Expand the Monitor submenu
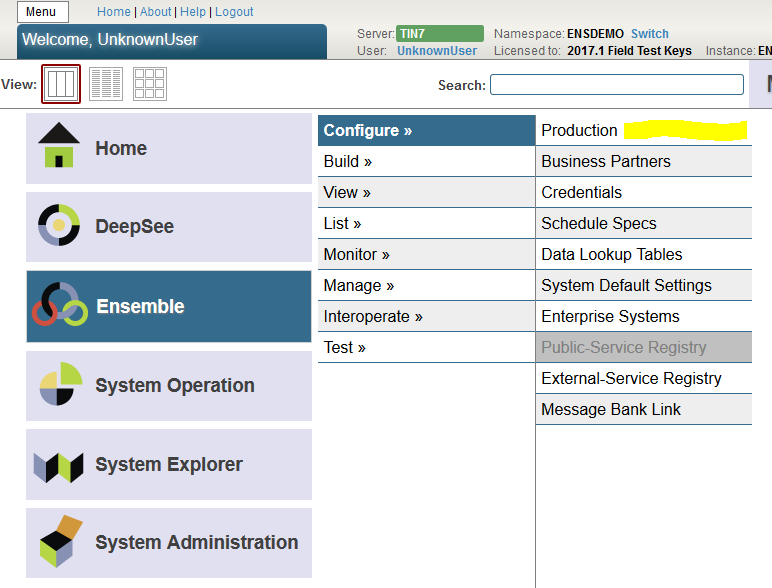Viewport: 772px width, 588px height. tap(426, 255)
